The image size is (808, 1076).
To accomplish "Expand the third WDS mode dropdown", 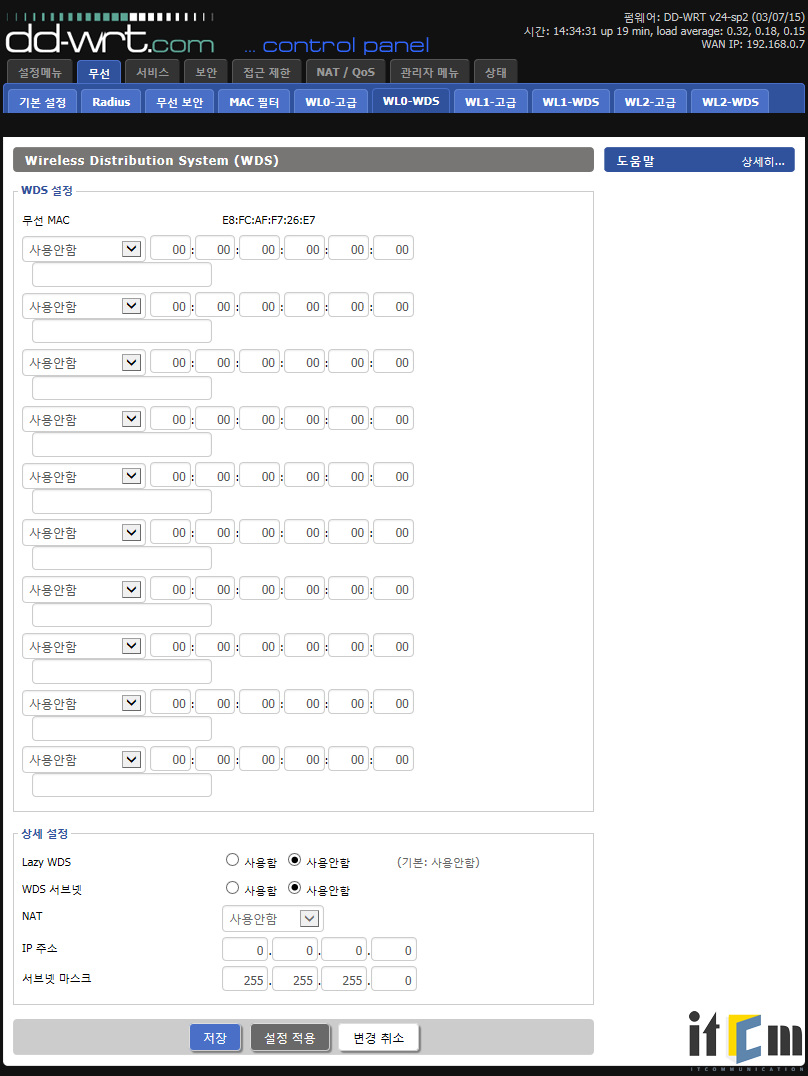I will pyautogui.click(x=84, y=362).
